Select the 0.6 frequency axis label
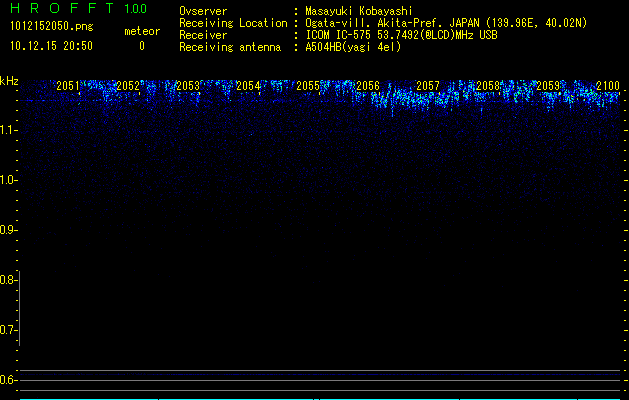This screenshot has width=629, height=400. [8, 380]
